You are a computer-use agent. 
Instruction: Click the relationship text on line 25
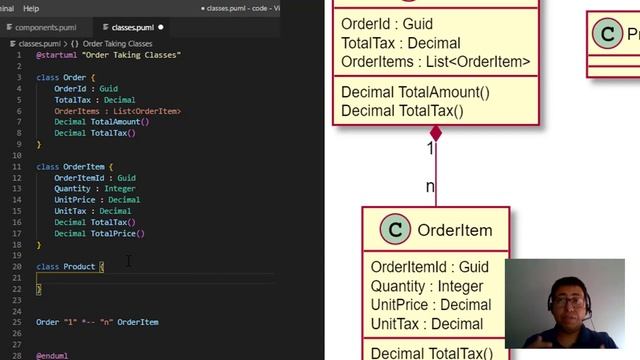pos(97,322)
